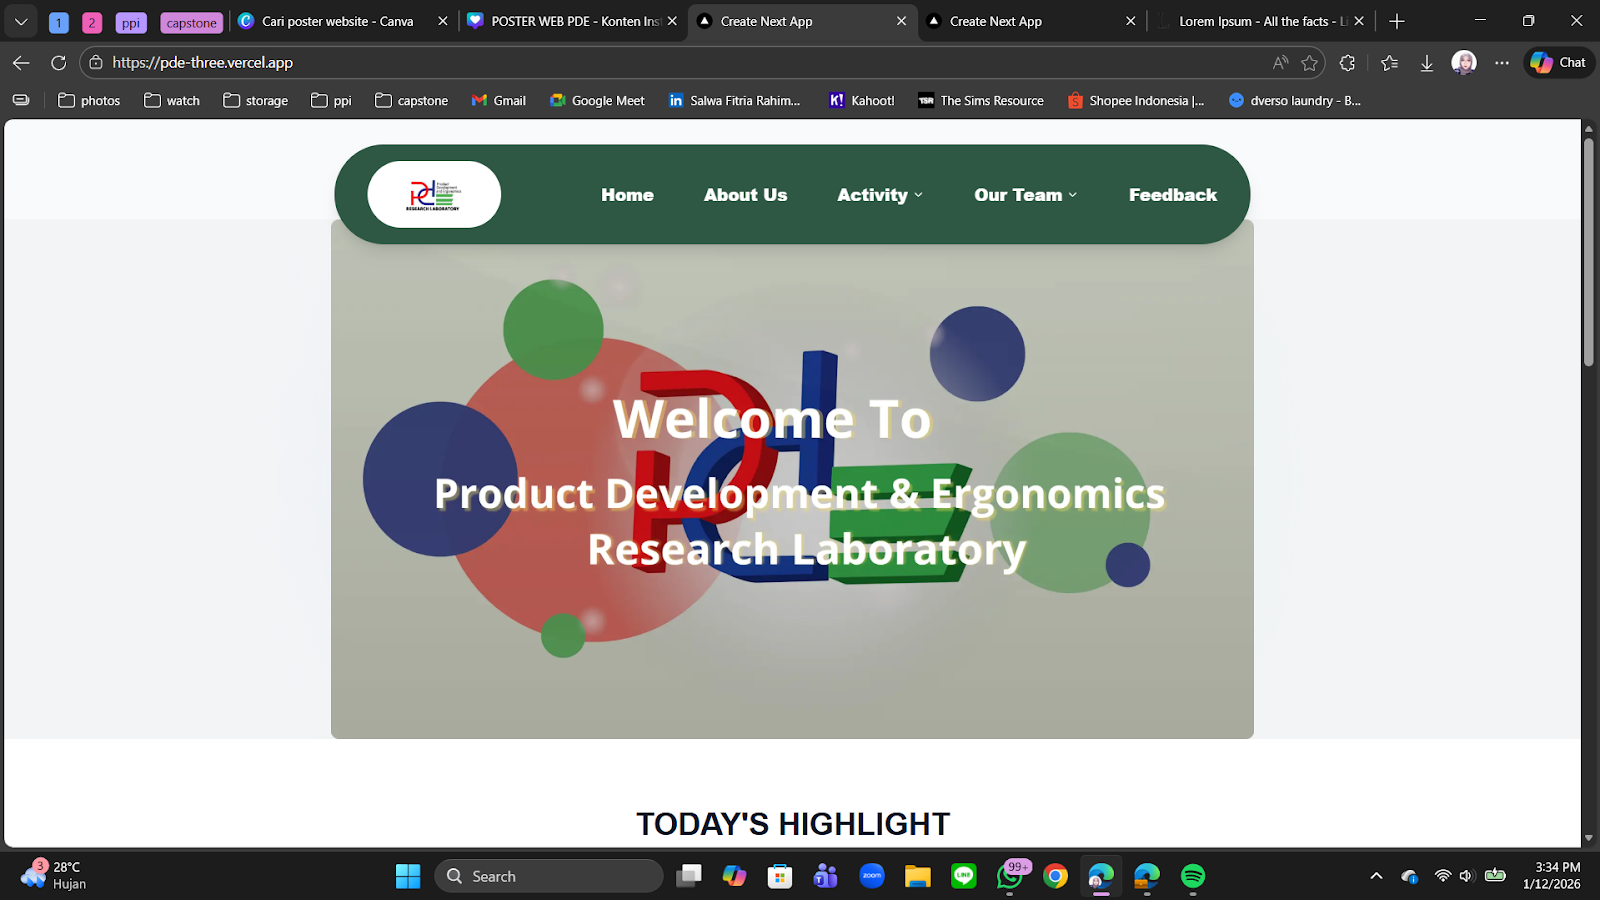Open Copilot Chat sidebar

pyautogui.click(x=1559, y=63)
